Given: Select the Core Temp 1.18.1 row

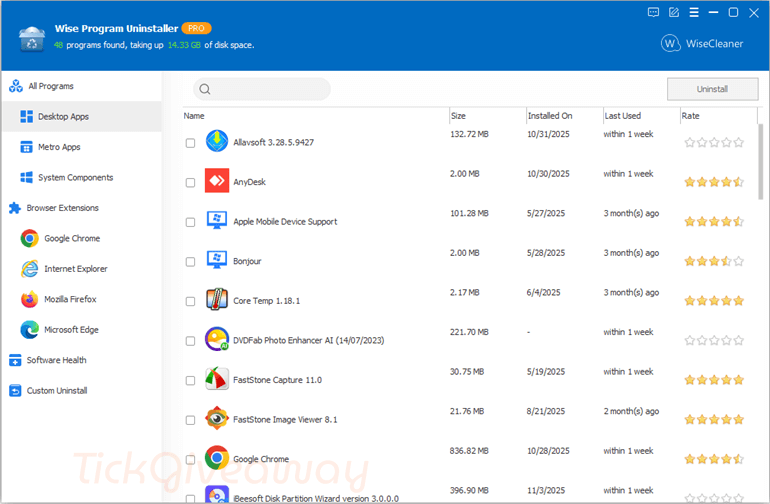Looking at the screenshot, I should pyautogui.click(x=470, y=301).
